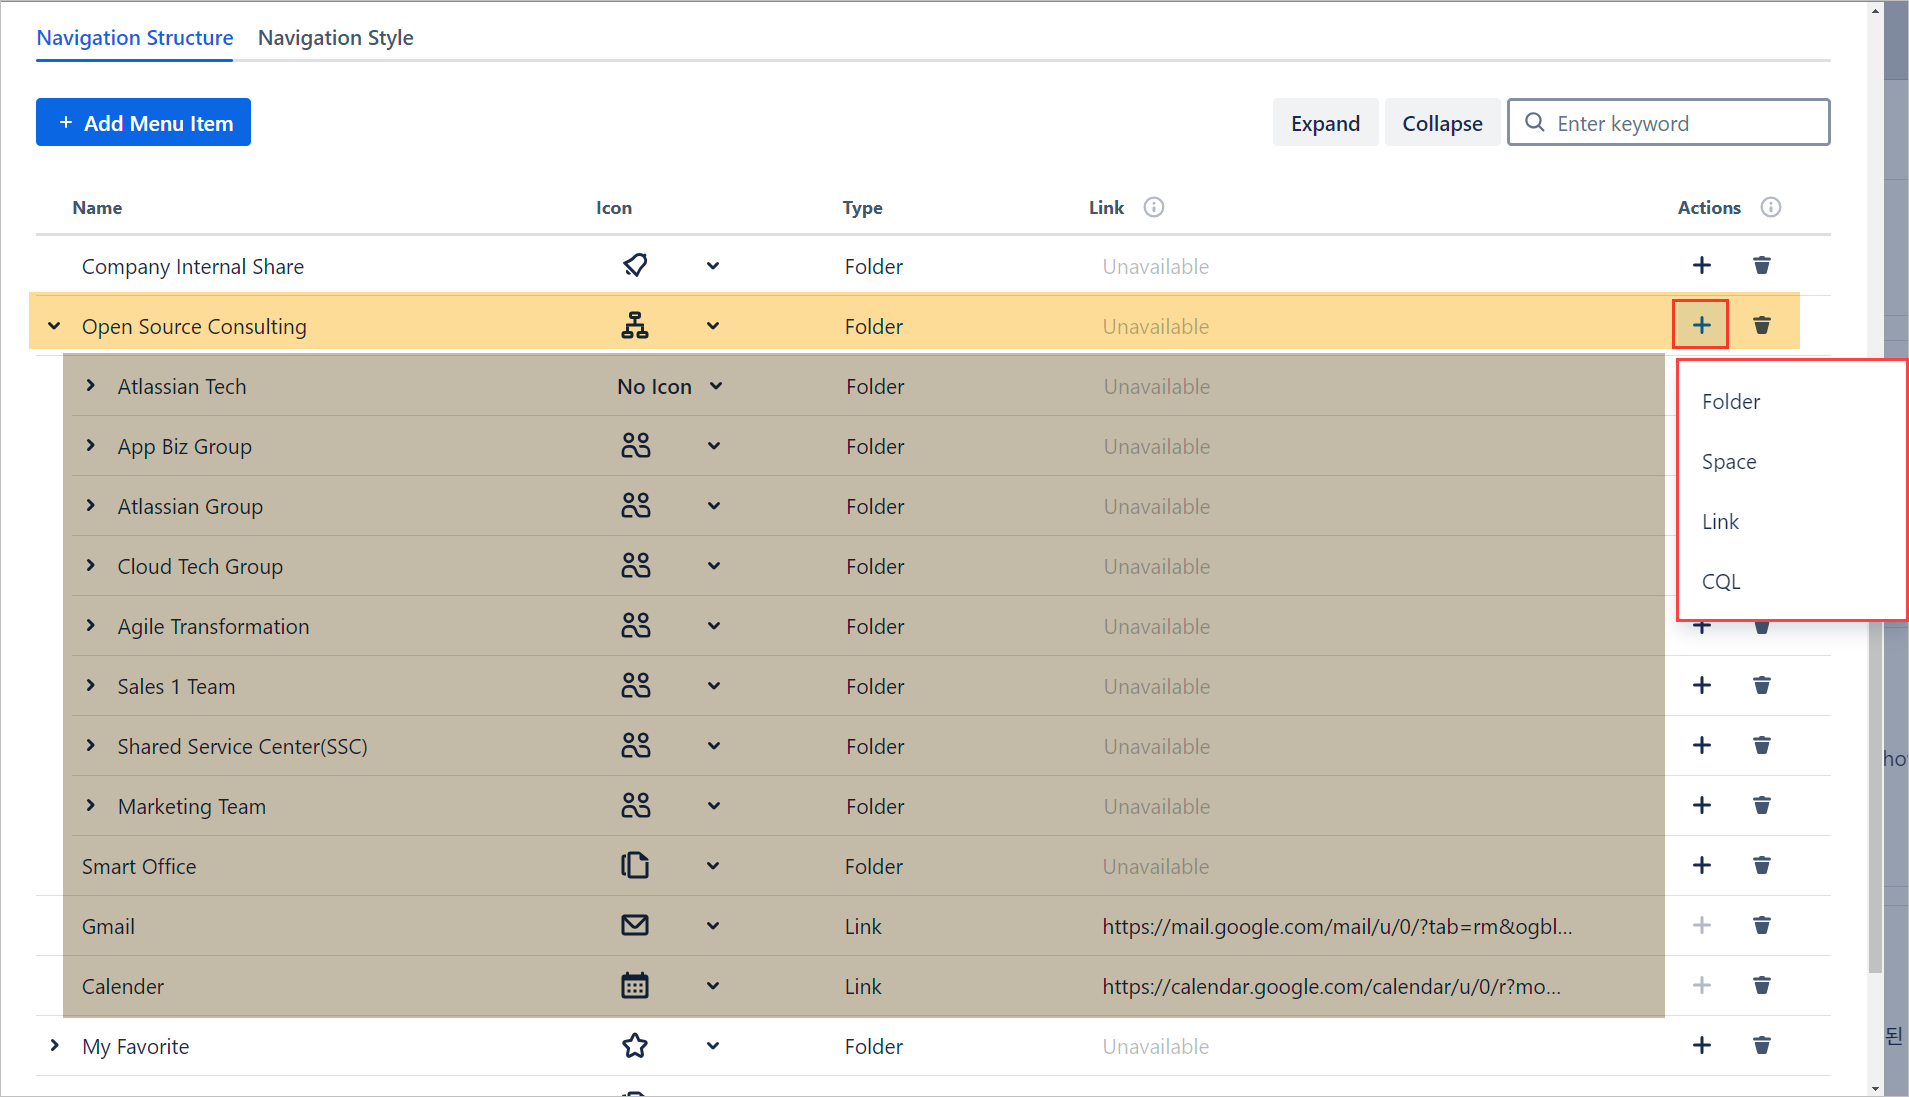Click the people icon for Marketing Team

click(x=636, y=805)
